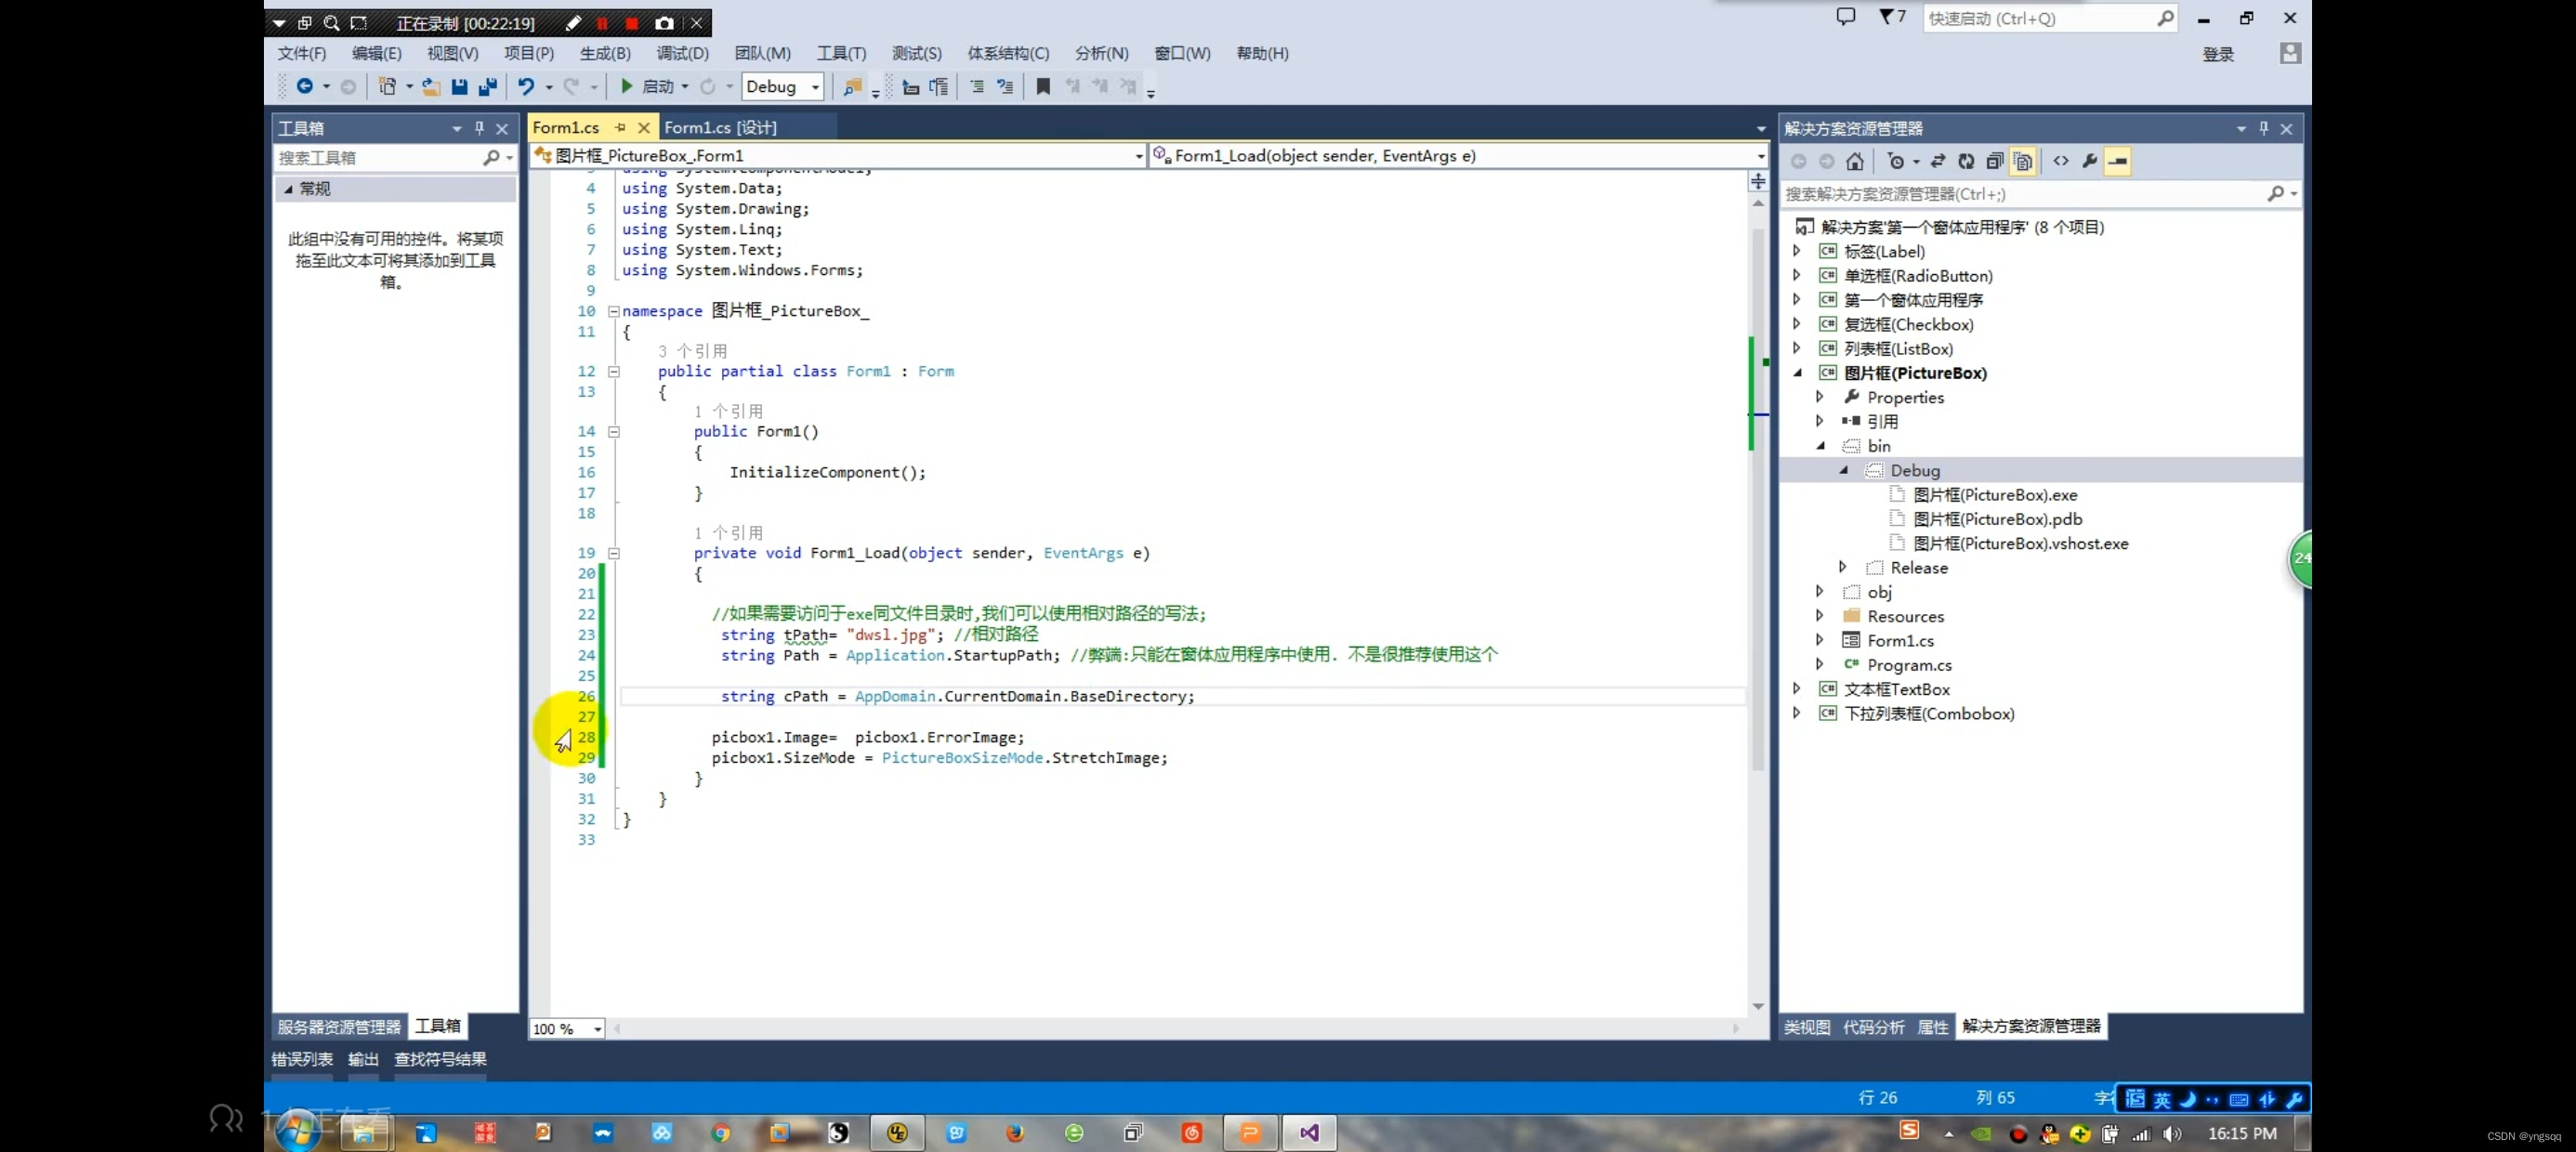The width and height of the screenshot is (2576, 1152).
Task: Click the recorder screenshot camera icon
Action: click(664, 23)
